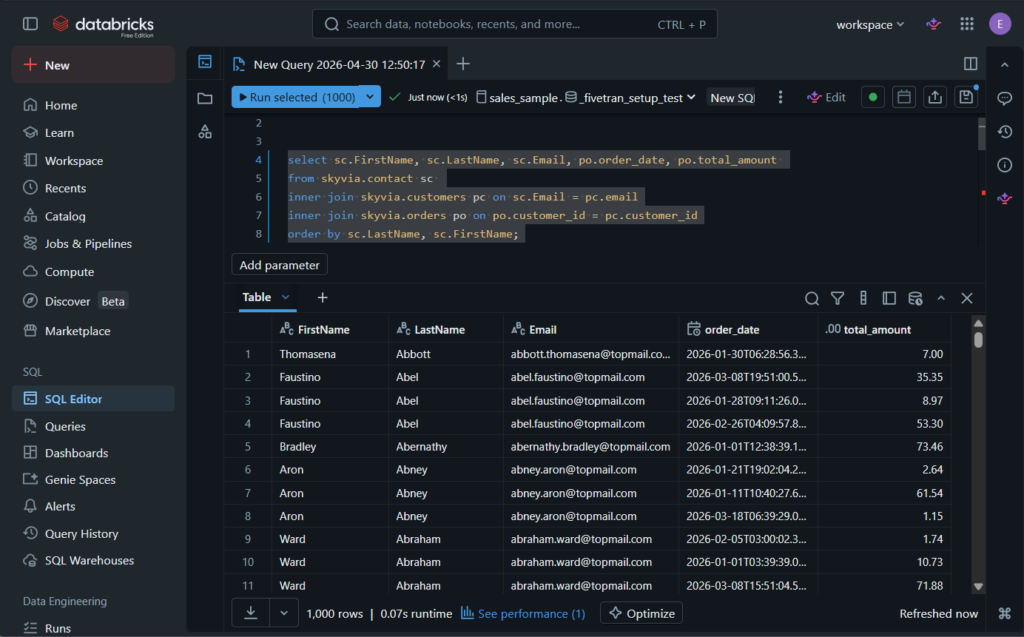Add a new query tab
Image resolution: width=1024 pixels, height=637 pixels.
pyautogui.click(x=463, y=63)
